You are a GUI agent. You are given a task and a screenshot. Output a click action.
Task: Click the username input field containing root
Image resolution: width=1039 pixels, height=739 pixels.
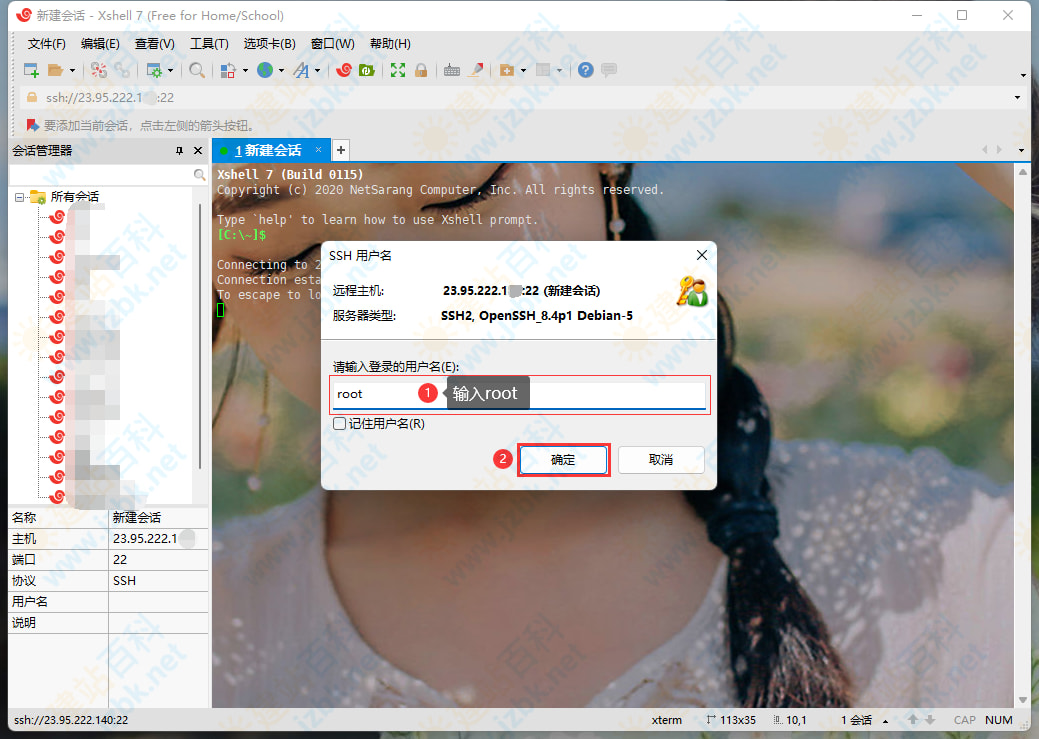click(x=520, y=395)
